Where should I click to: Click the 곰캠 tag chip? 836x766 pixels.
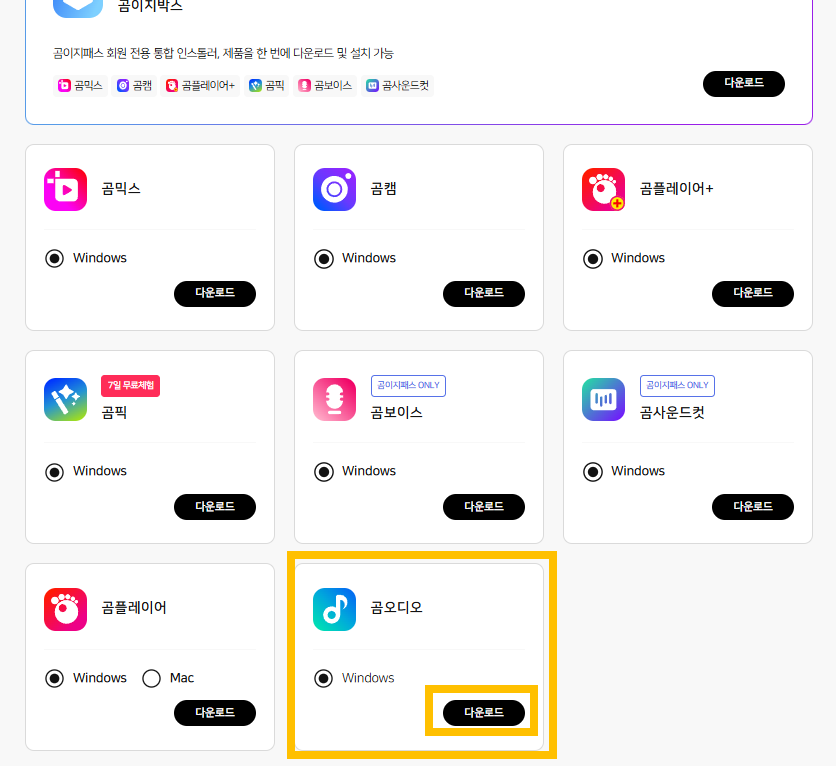pos(134,86)
